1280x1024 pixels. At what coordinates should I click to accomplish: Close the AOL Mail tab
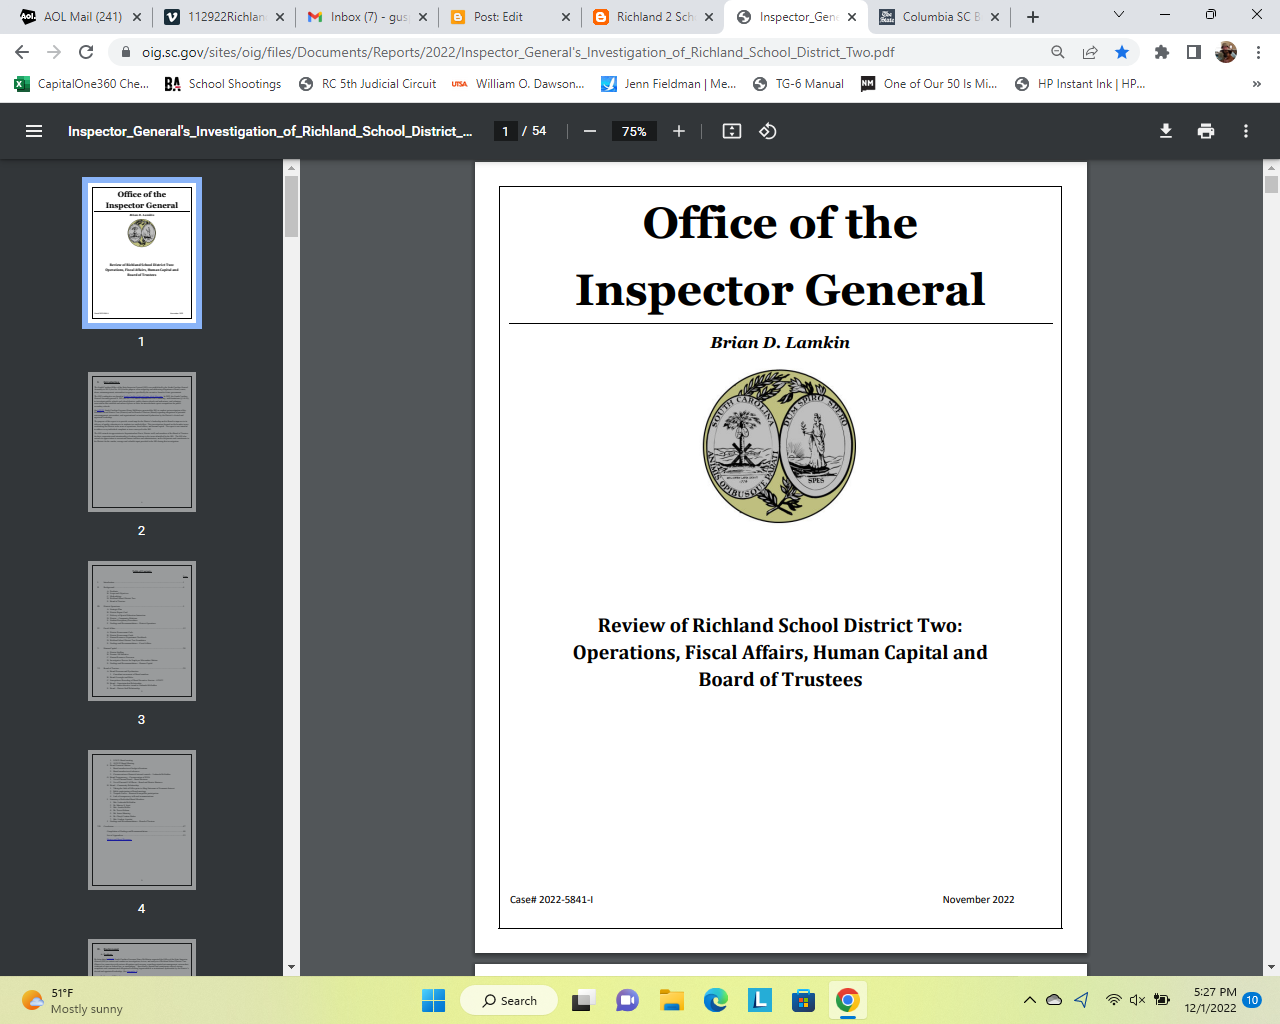pyautogui.click(x=137, y=17)
